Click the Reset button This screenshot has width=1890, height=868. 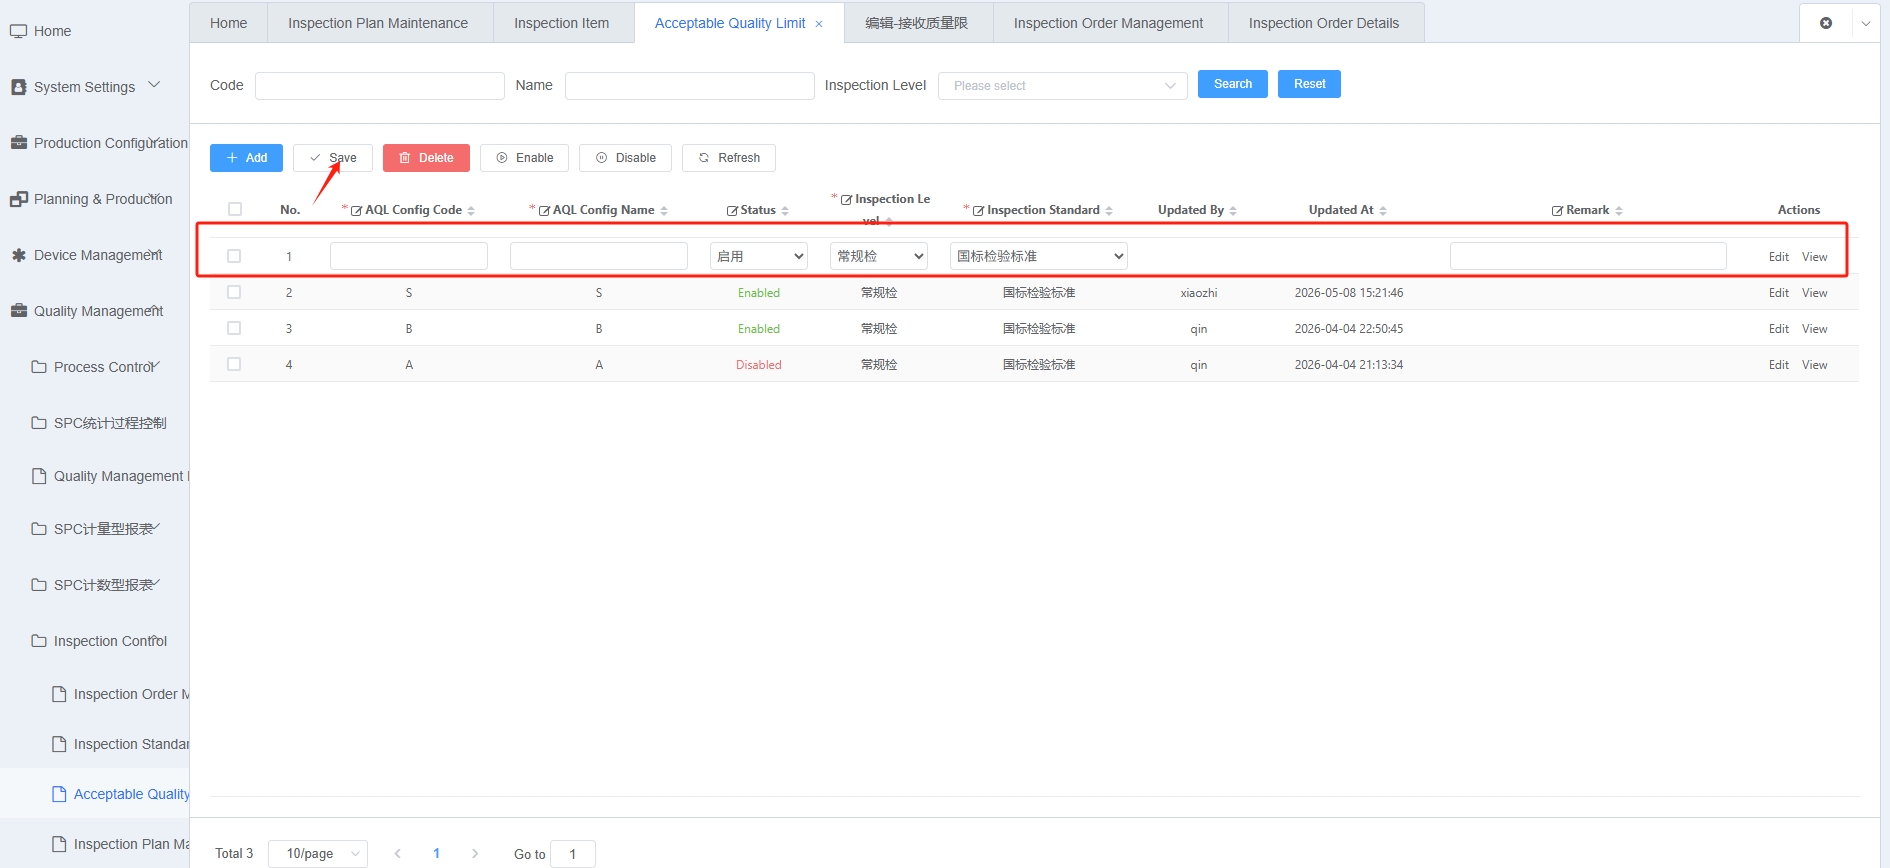tap(1309, 84)
